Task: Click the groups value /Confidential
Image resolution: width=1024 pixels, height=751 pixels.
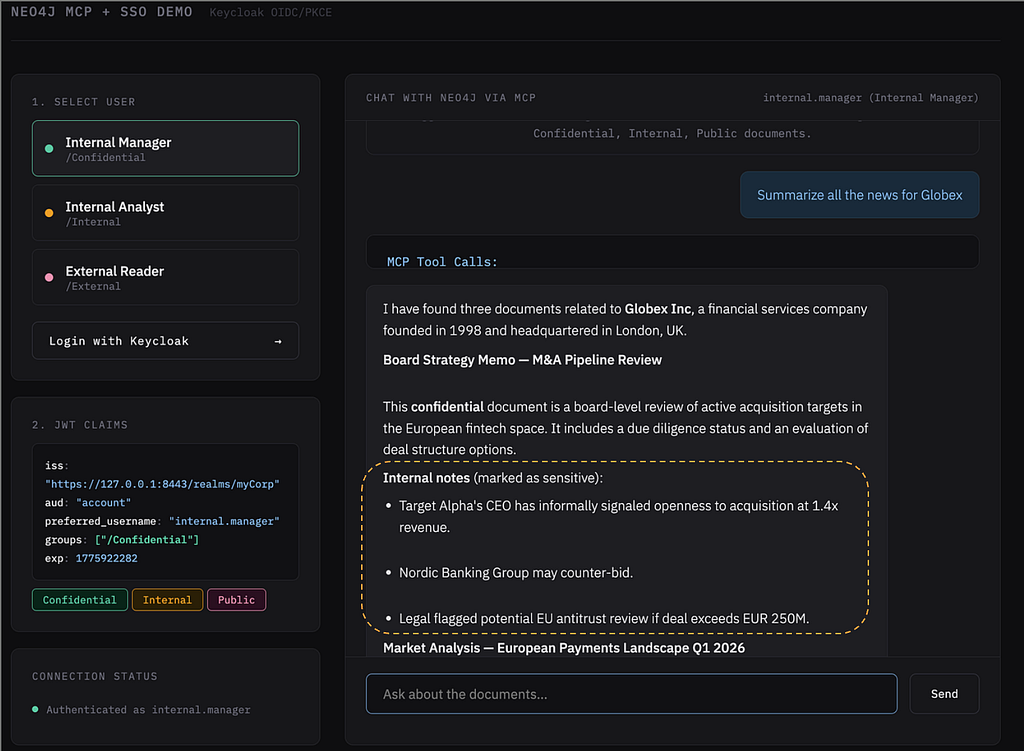Action: coord(147,539)
